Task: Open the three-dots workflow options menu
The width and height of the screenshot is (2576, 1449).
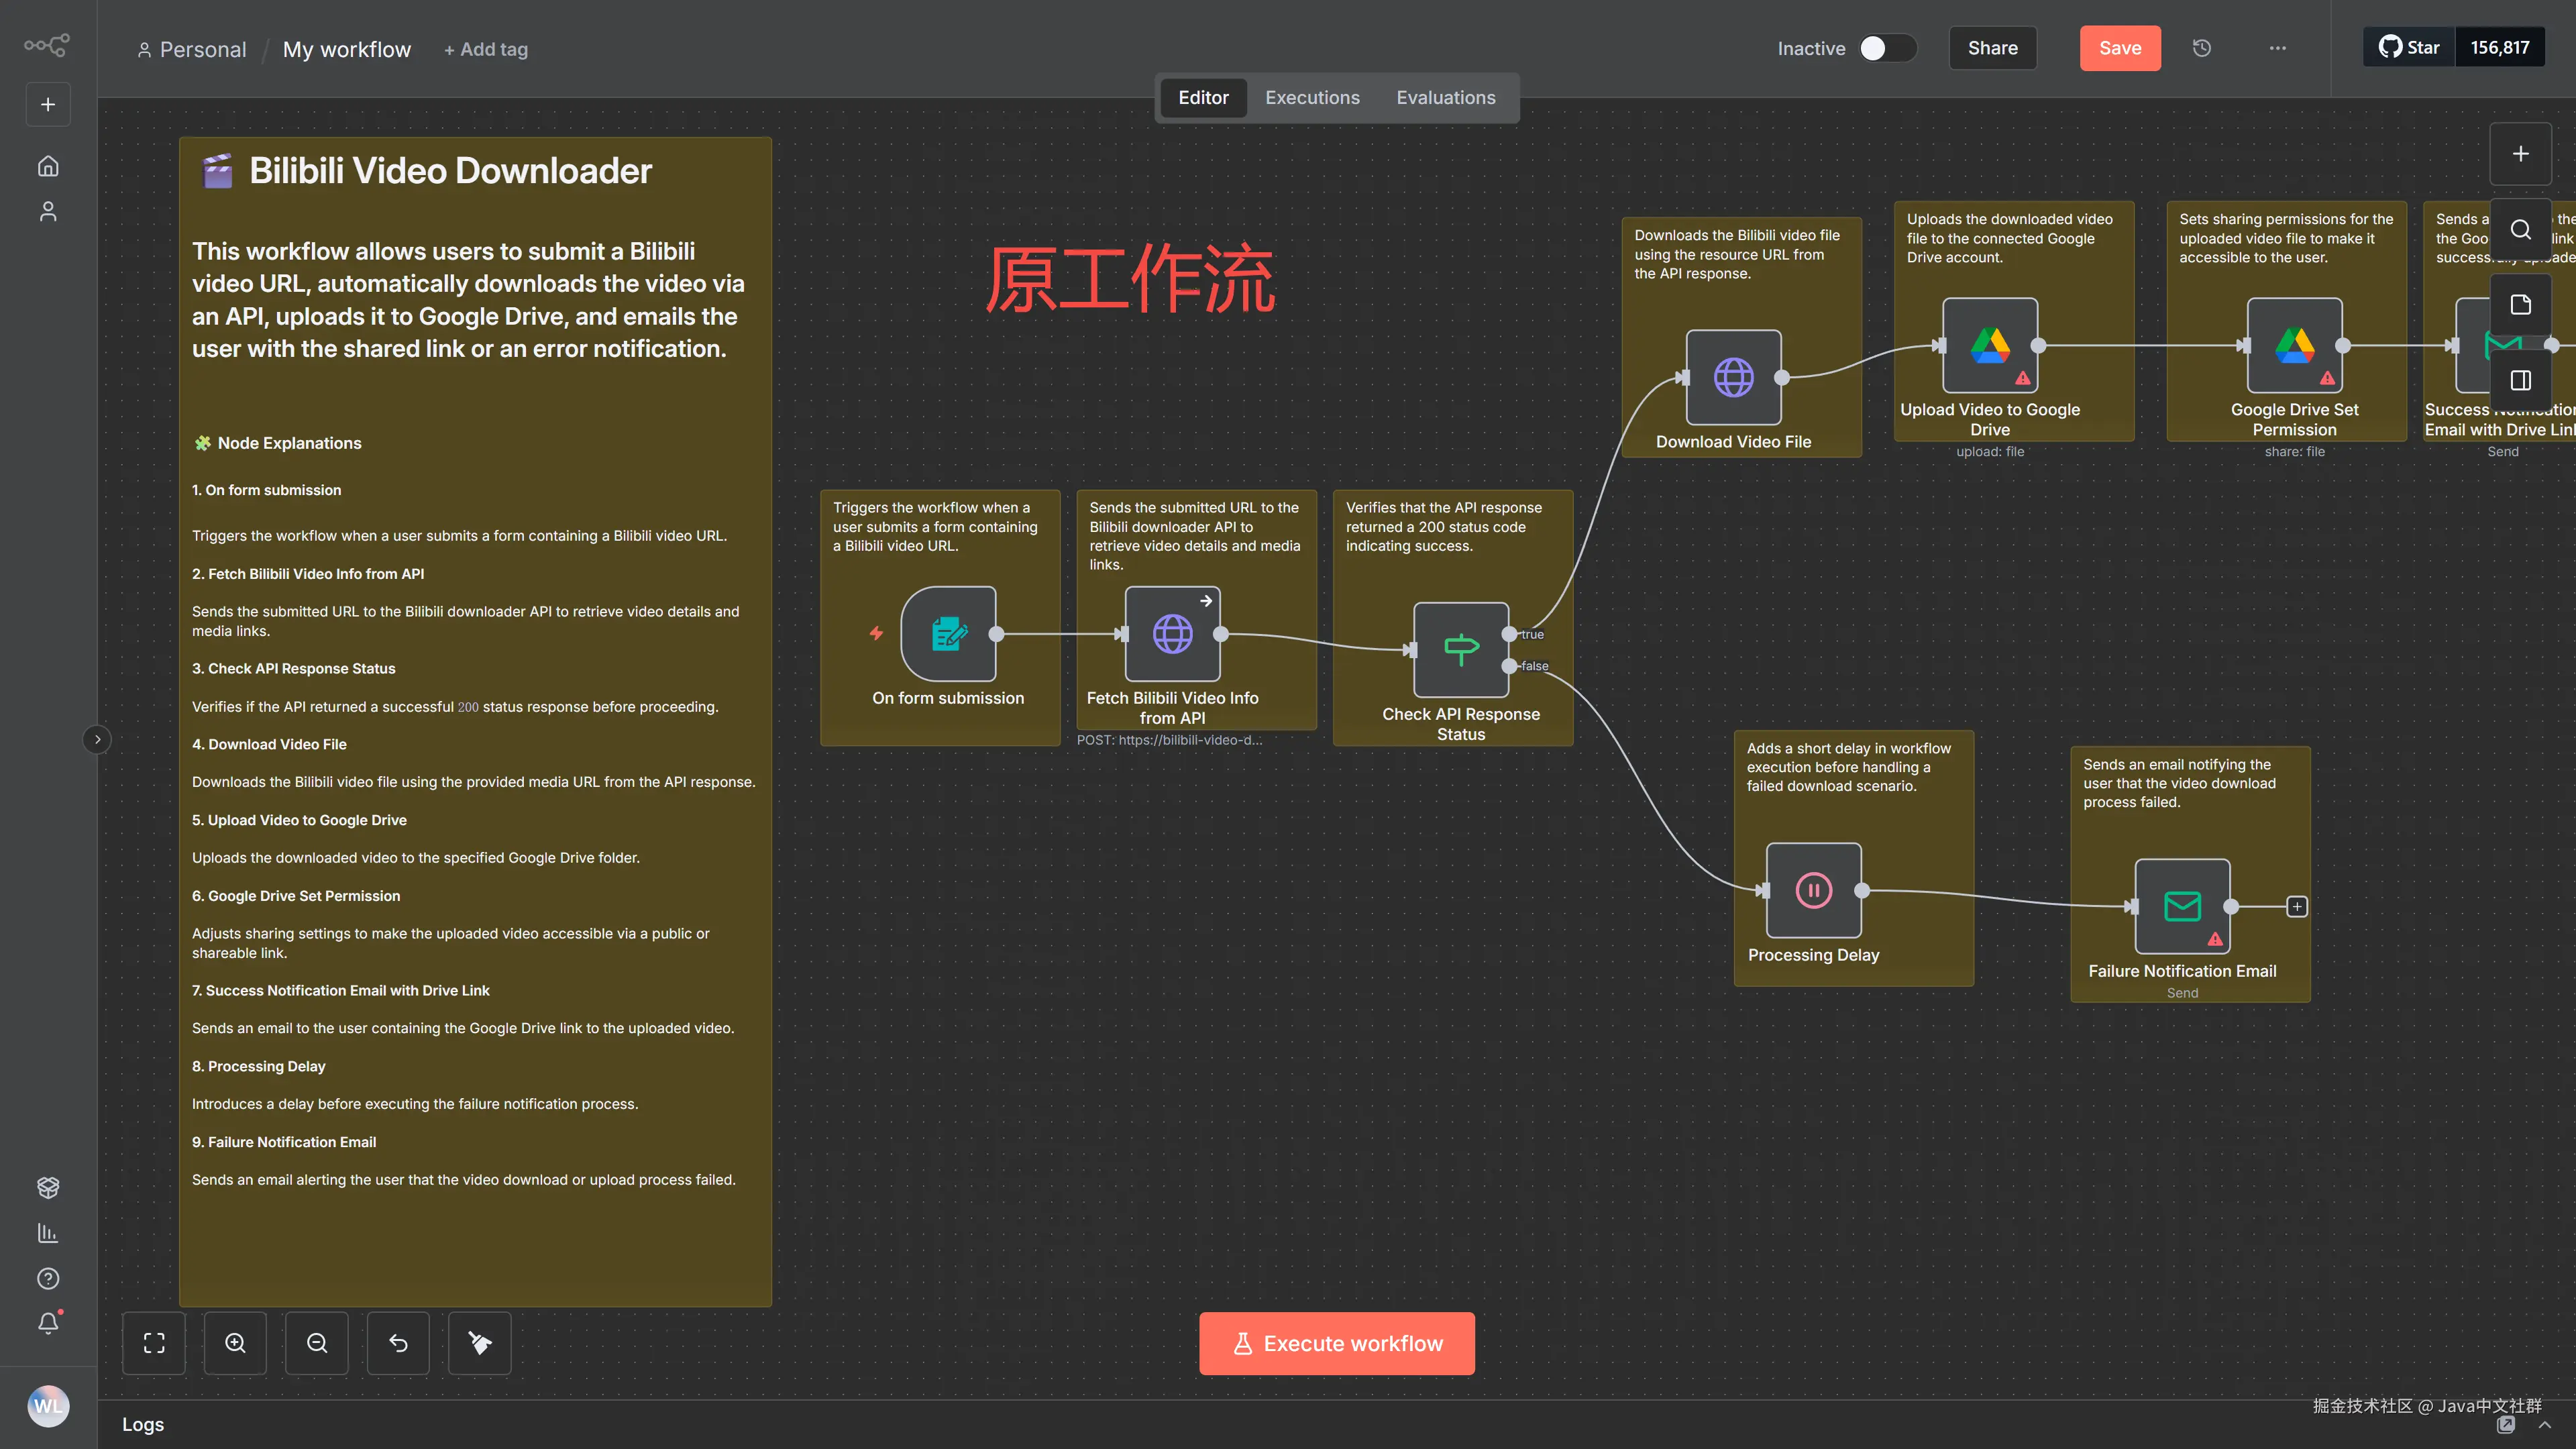Action: [x=2277, y=48]
